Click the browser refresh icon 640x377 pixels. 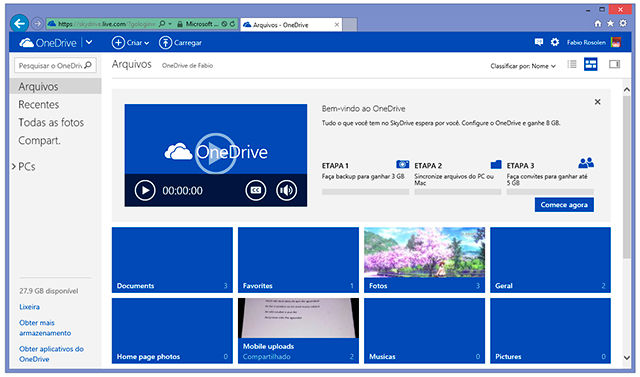pos(232,24)
